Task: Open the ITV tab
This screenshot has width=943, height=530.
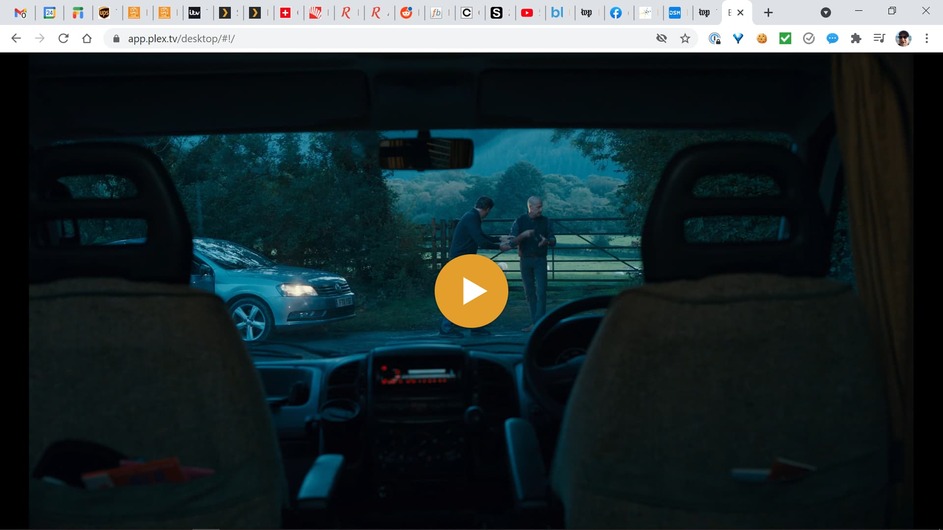Action: pos(194,13)
